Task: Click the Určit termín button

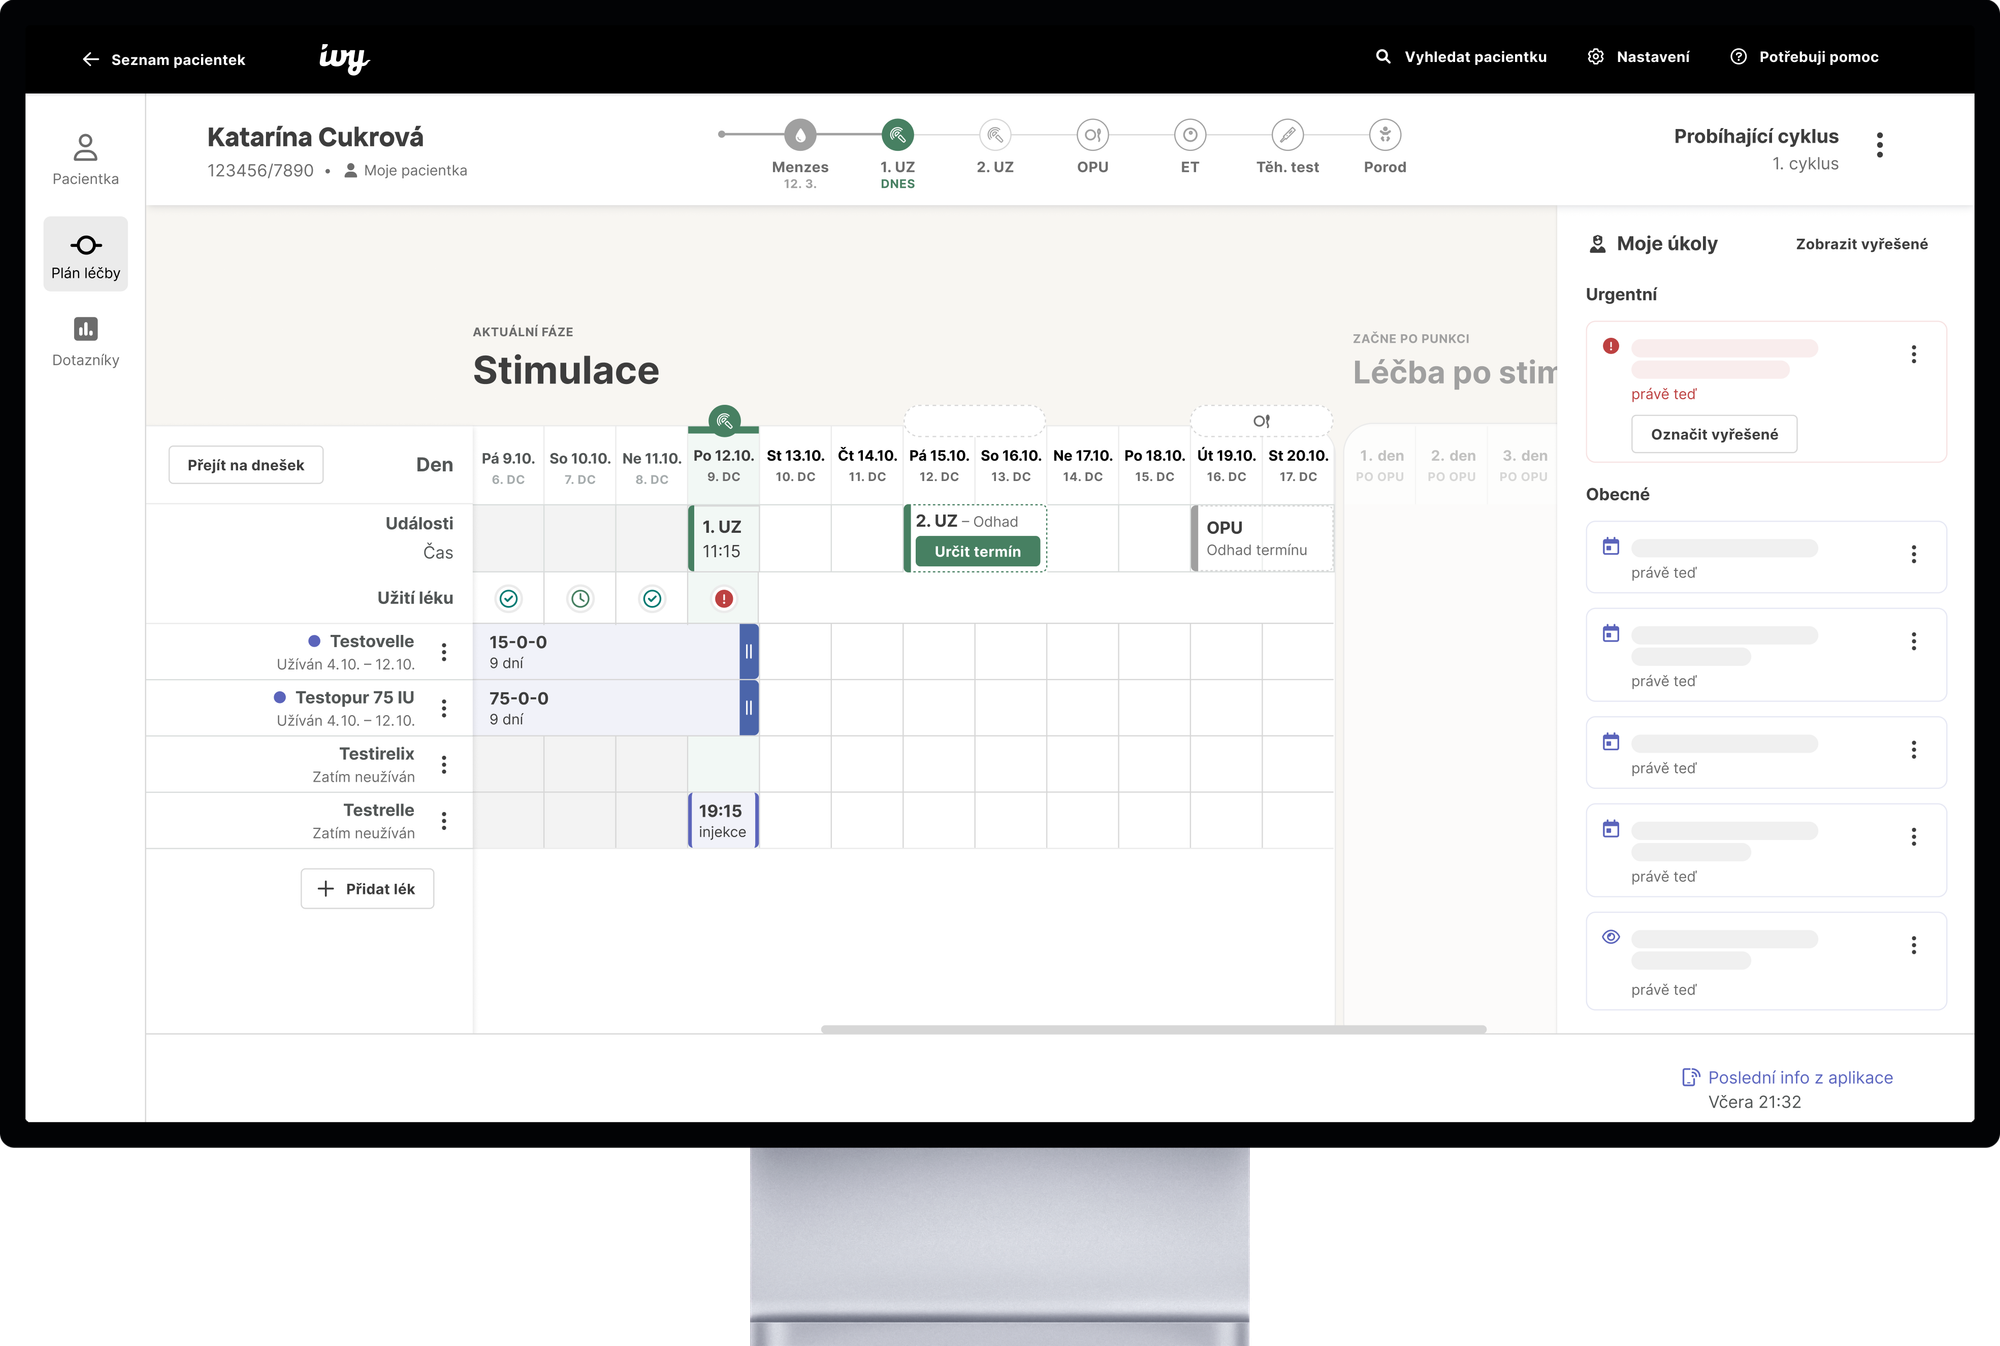Action: point(977,552)
